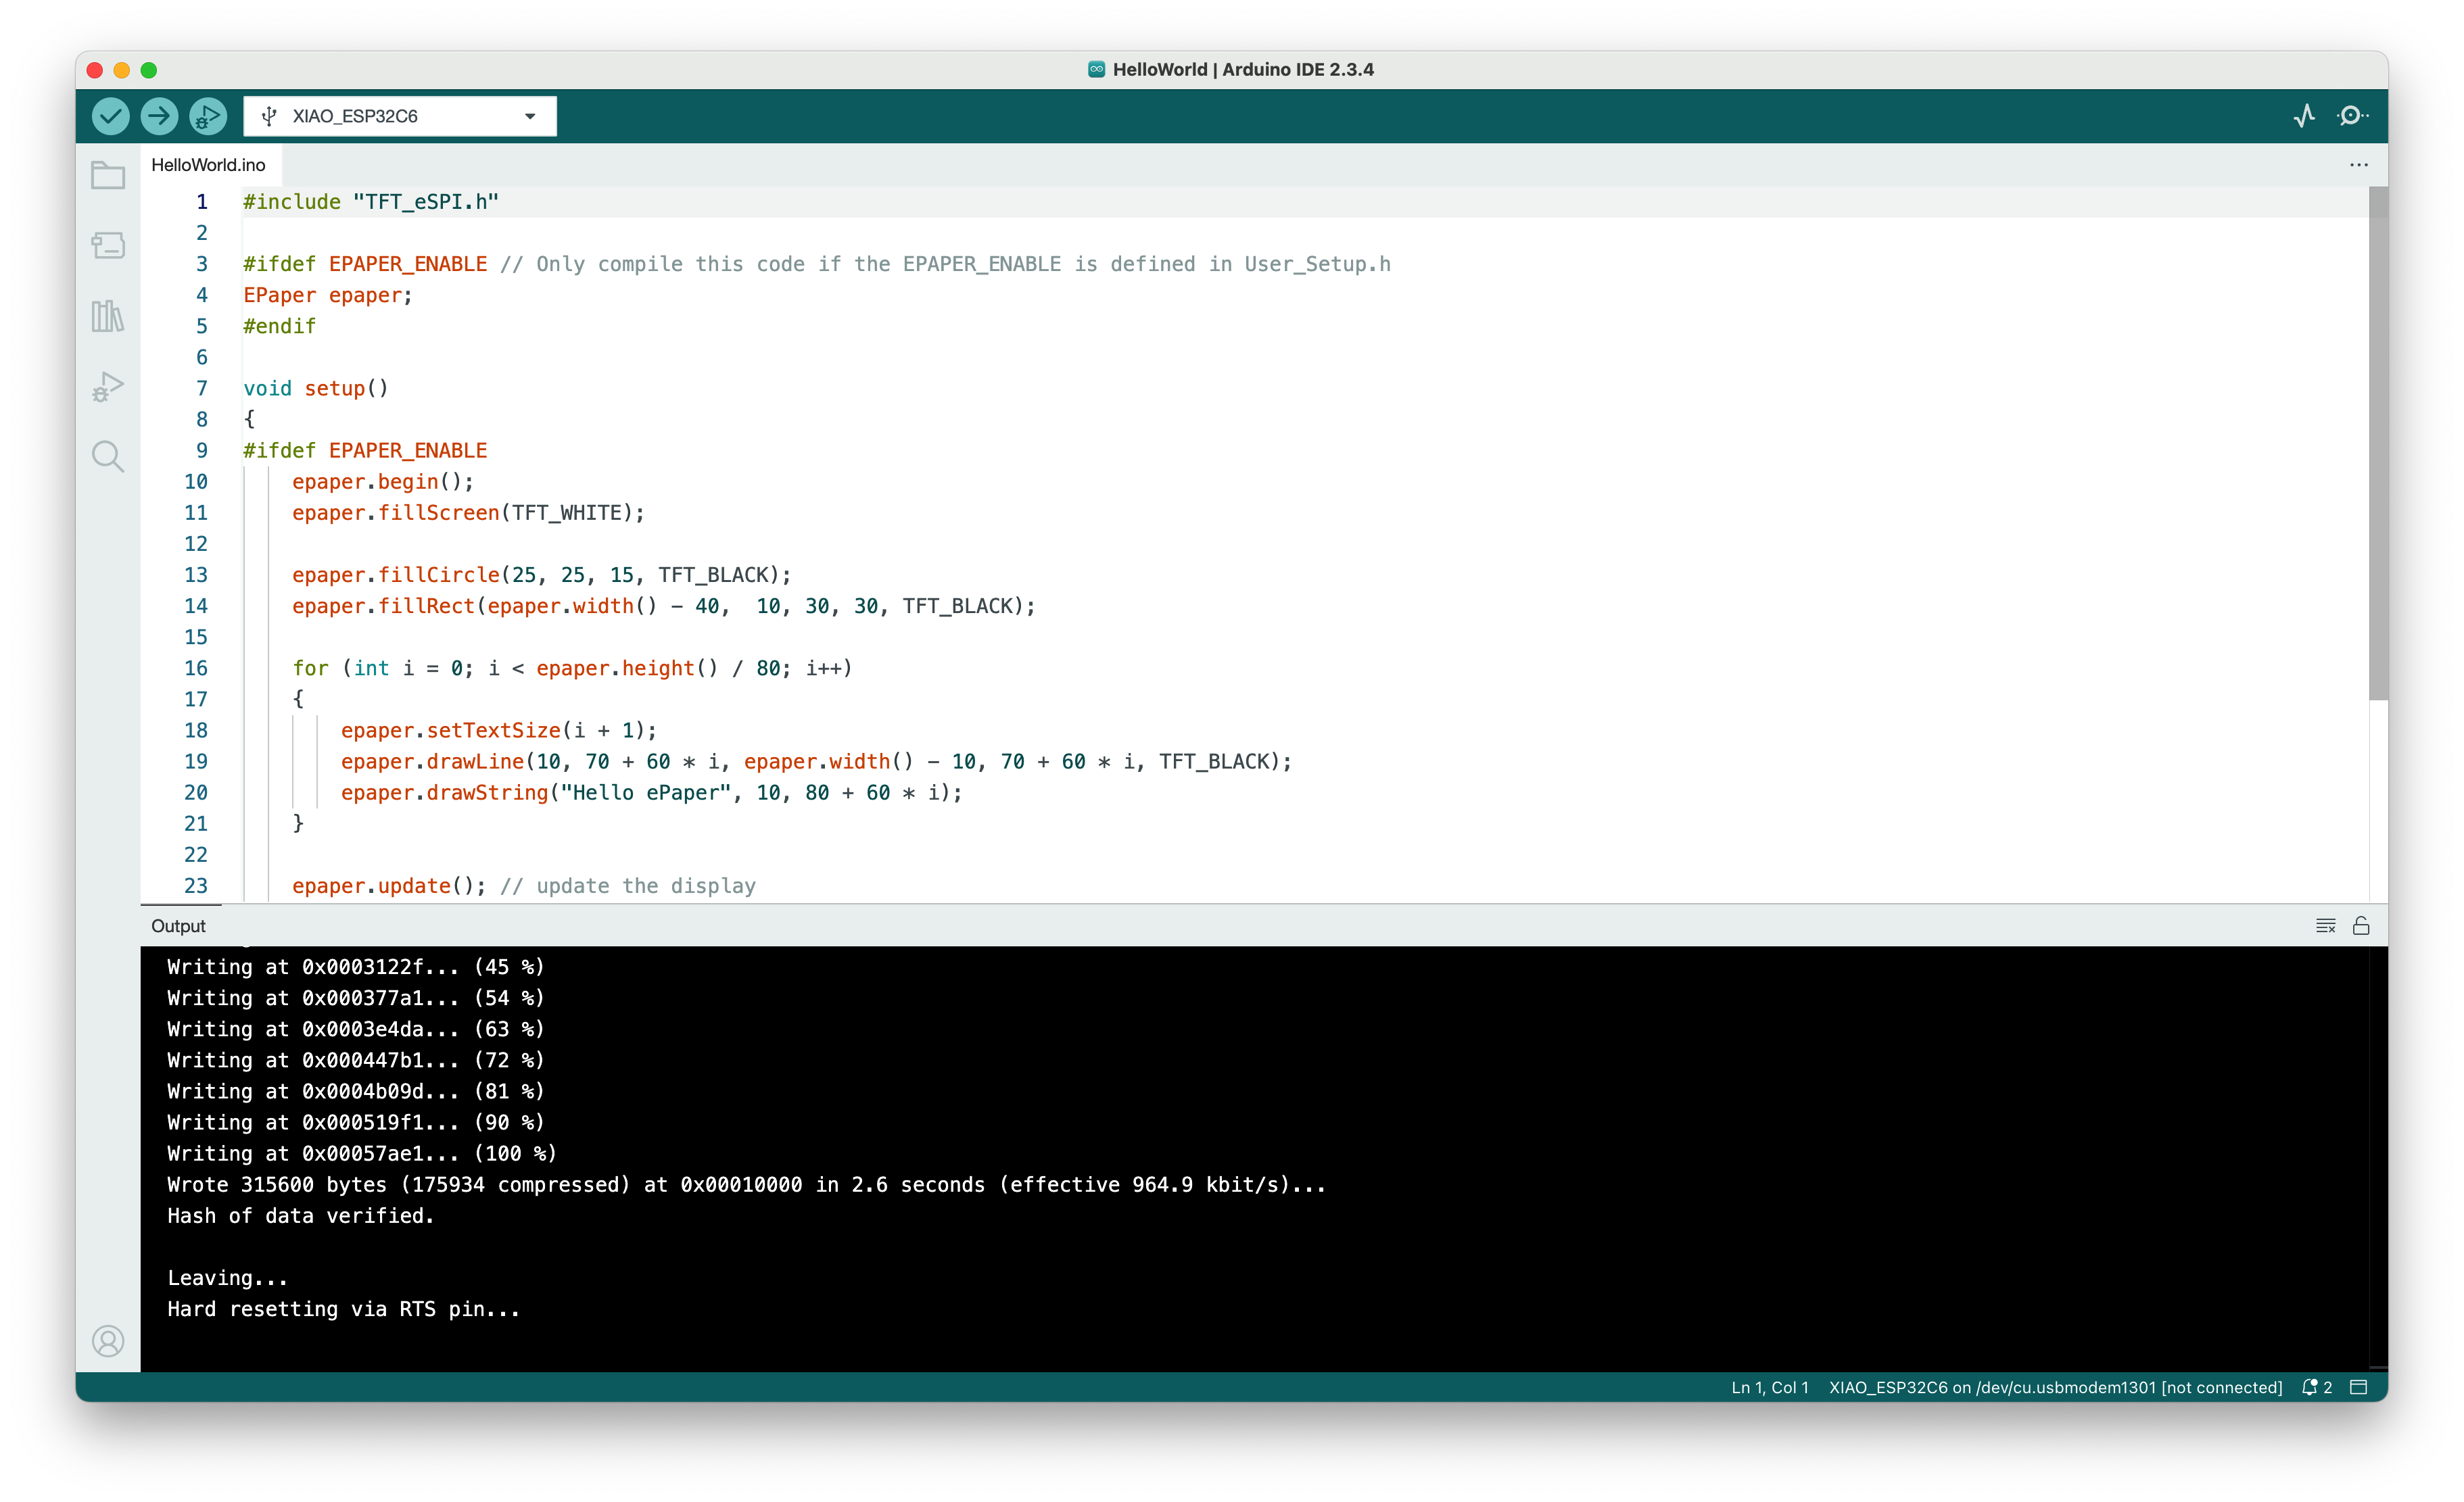Click the Upload arrow button

(x=159, y=116)
